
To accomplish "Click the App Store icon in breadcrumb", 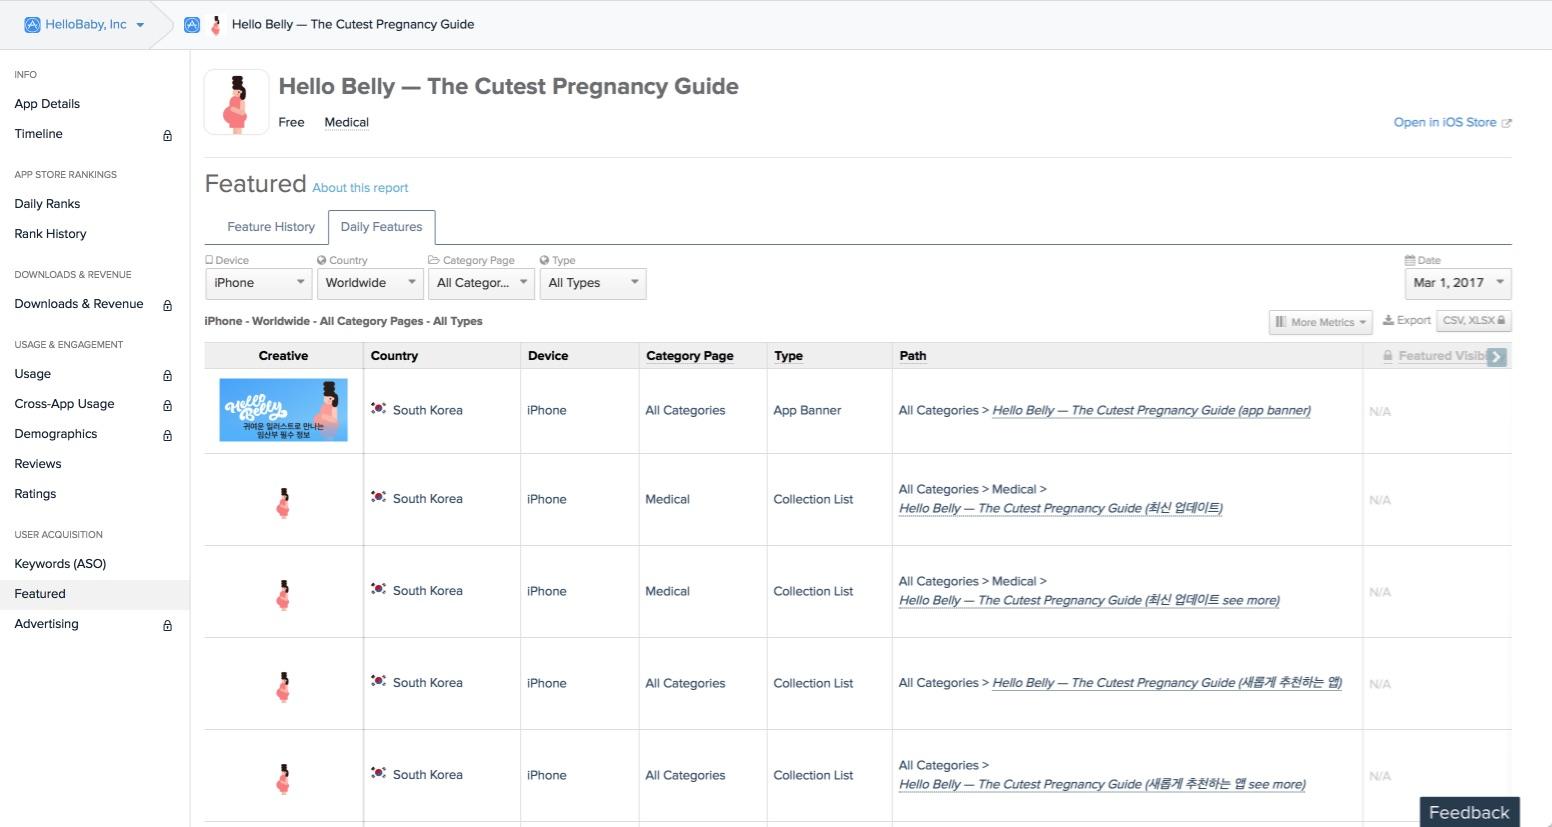I will tap(192, 25).
